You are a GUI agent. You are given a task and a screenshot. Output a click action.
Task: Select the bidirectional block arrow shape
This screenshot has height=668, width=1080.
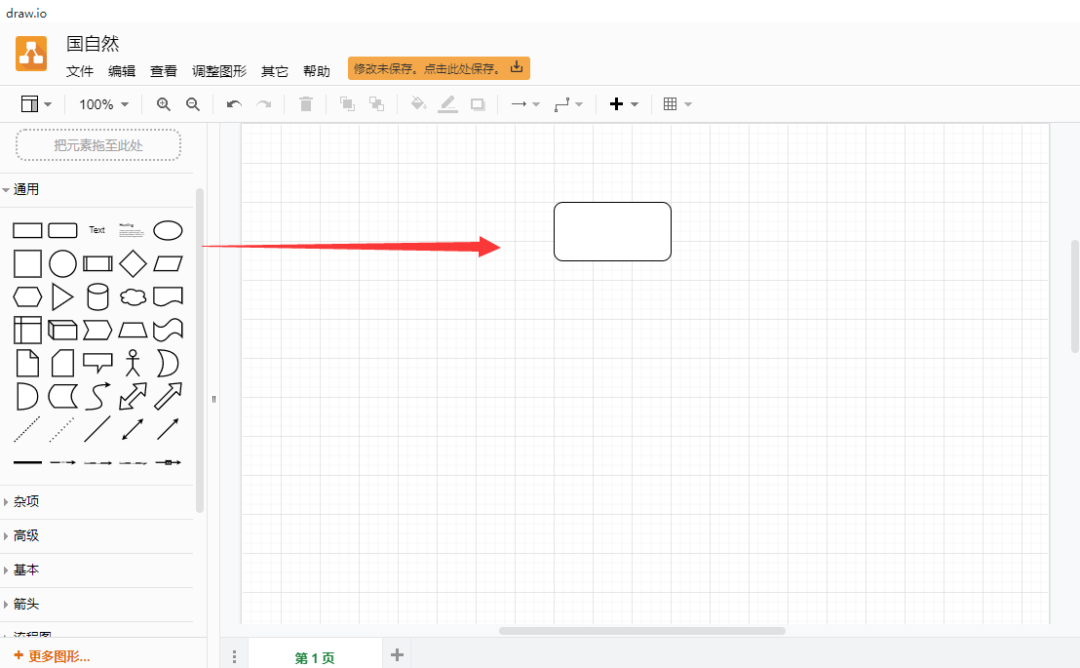pyautogui.click(x=133, y=396)
